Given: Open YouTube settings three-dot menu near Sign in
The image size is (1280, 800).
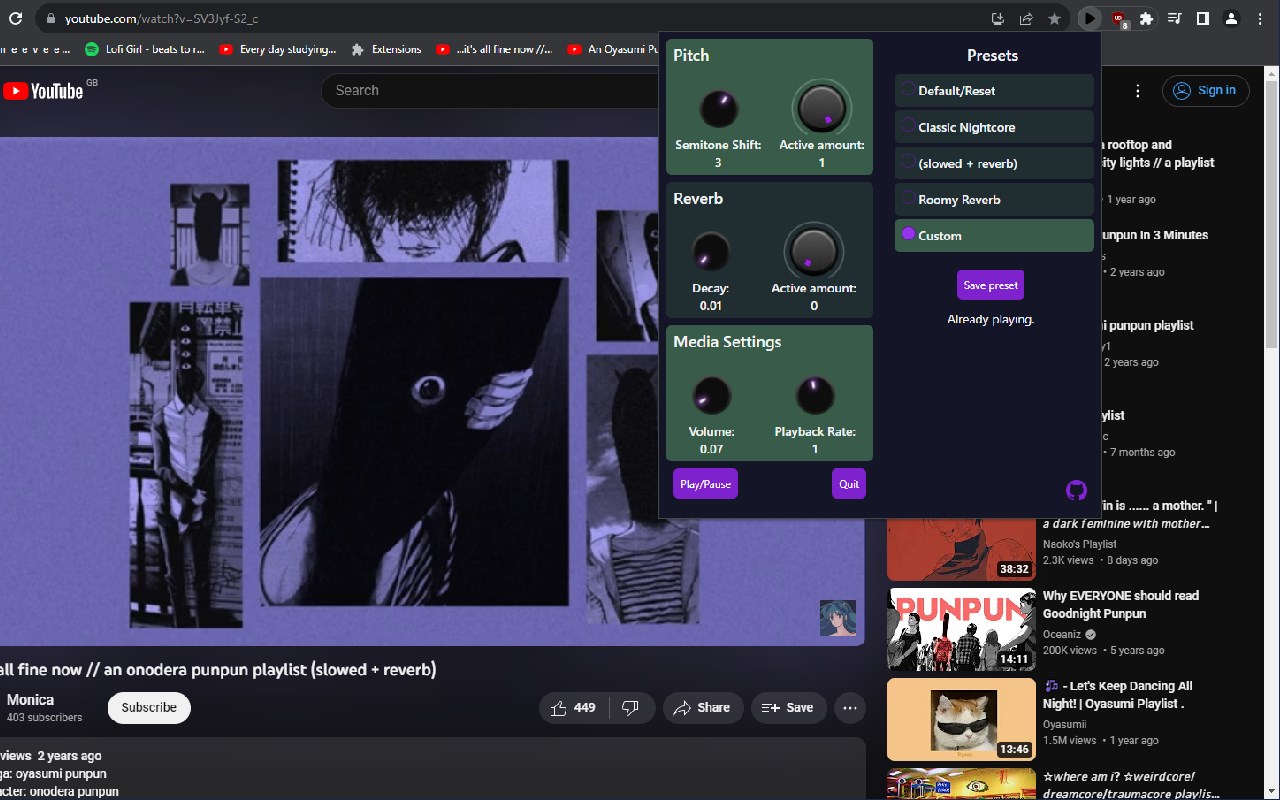Looking at the screenshot, I should (1138, 91).
